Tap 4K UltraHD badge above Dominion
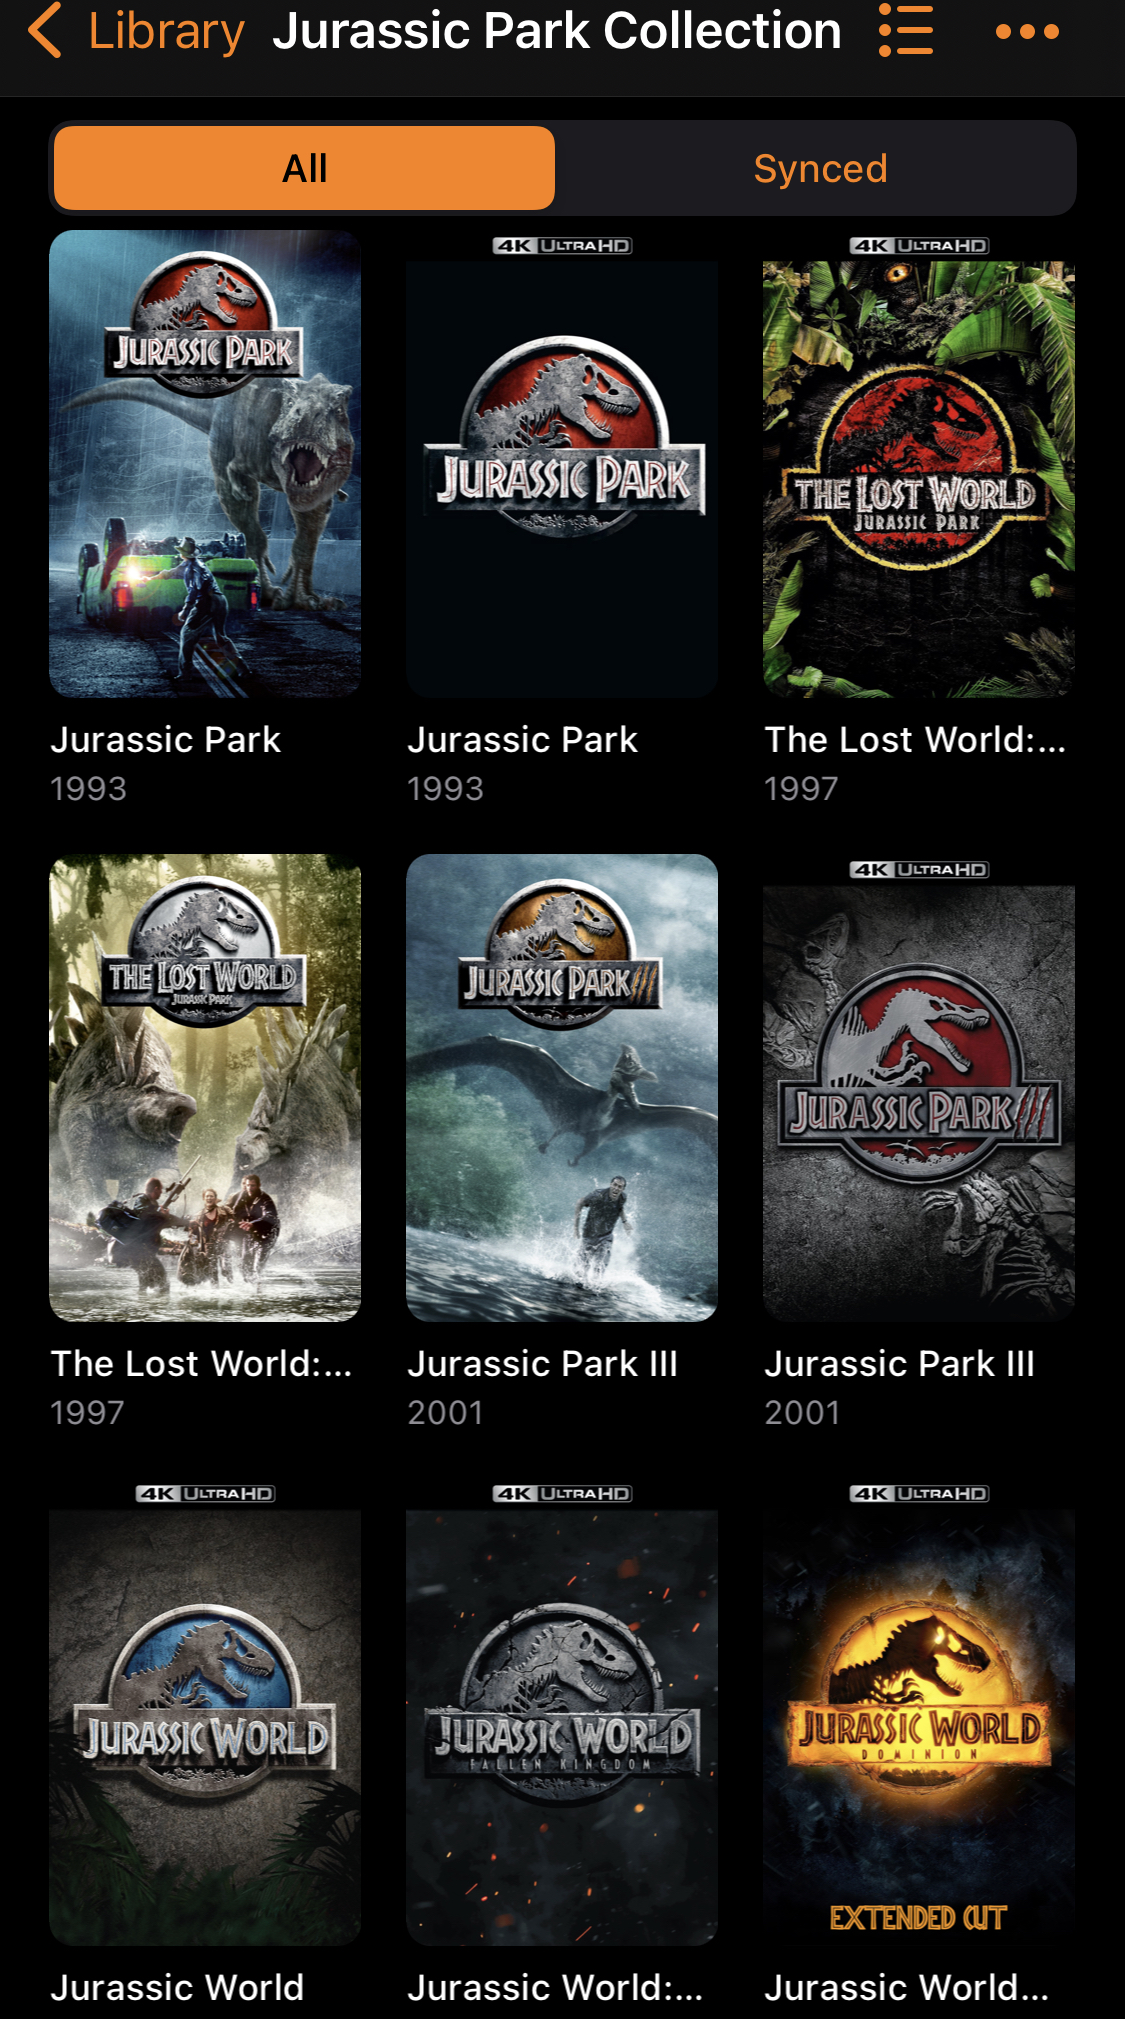This screenshot has width=1125, height=2019. tap(919, 1494)
